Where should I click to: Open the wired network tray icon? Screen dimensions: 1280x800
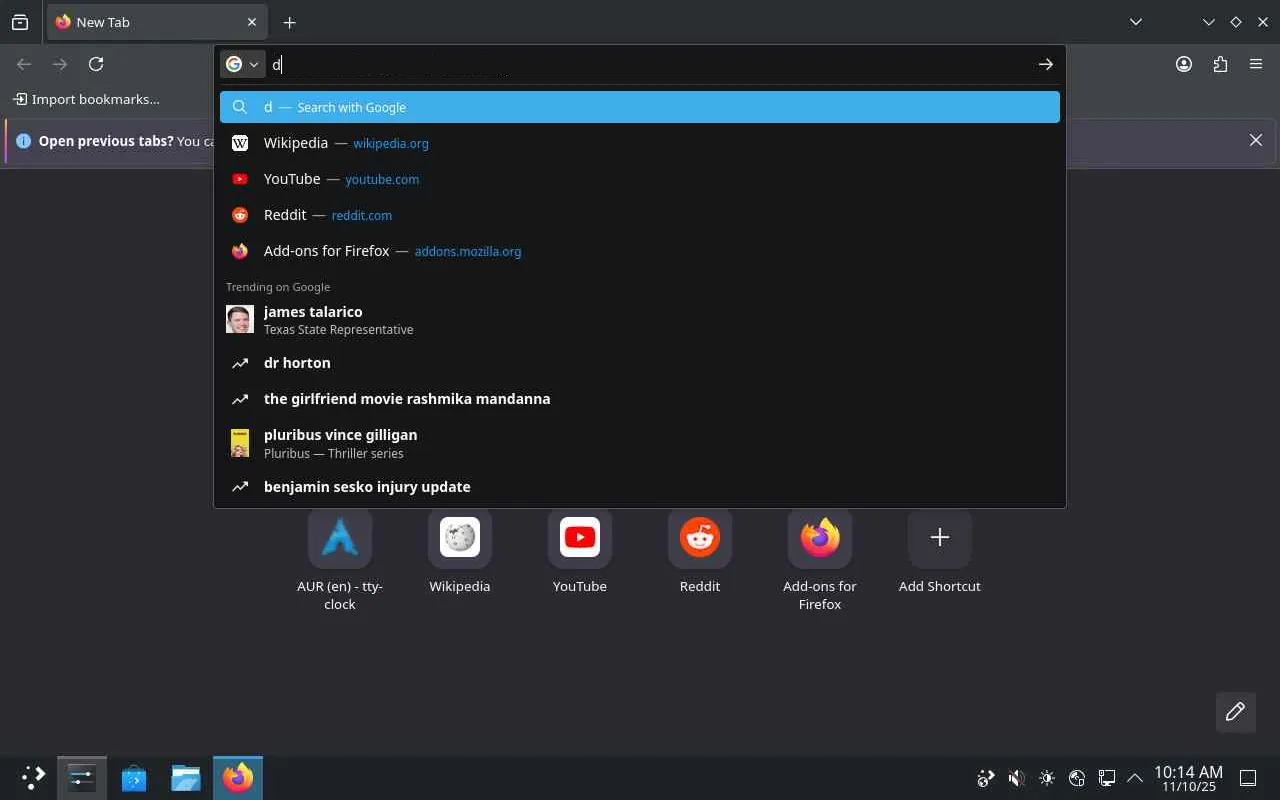pyautogui.click(x=1107, y=778)
